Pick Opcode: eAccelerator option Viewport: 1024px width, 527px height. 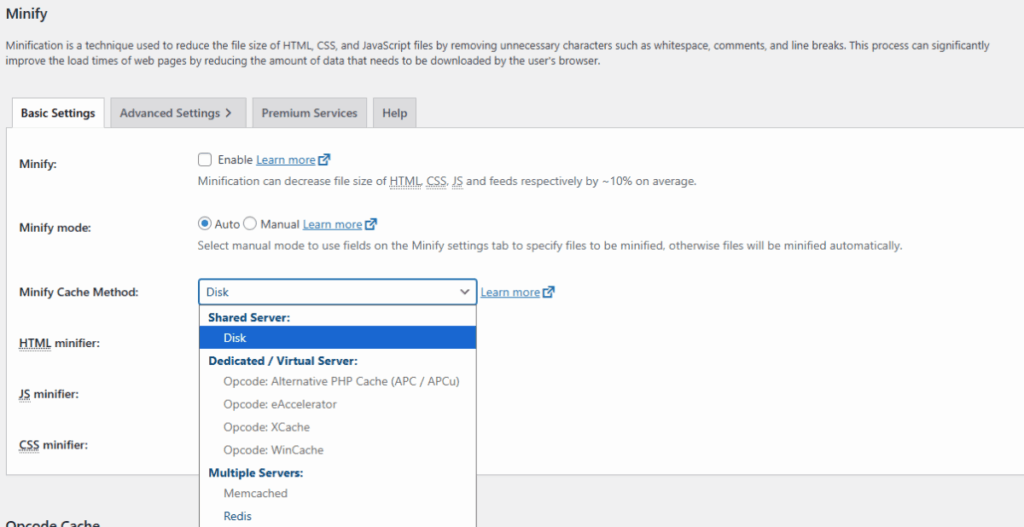click(x=279, y=404)
